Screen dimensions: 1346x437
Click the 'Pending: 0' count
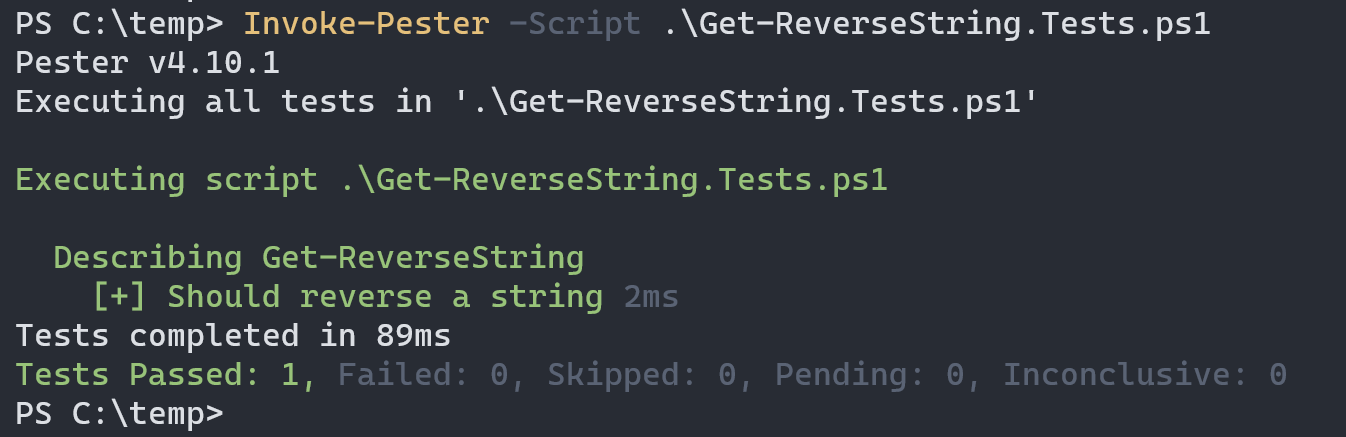(870, 374)
